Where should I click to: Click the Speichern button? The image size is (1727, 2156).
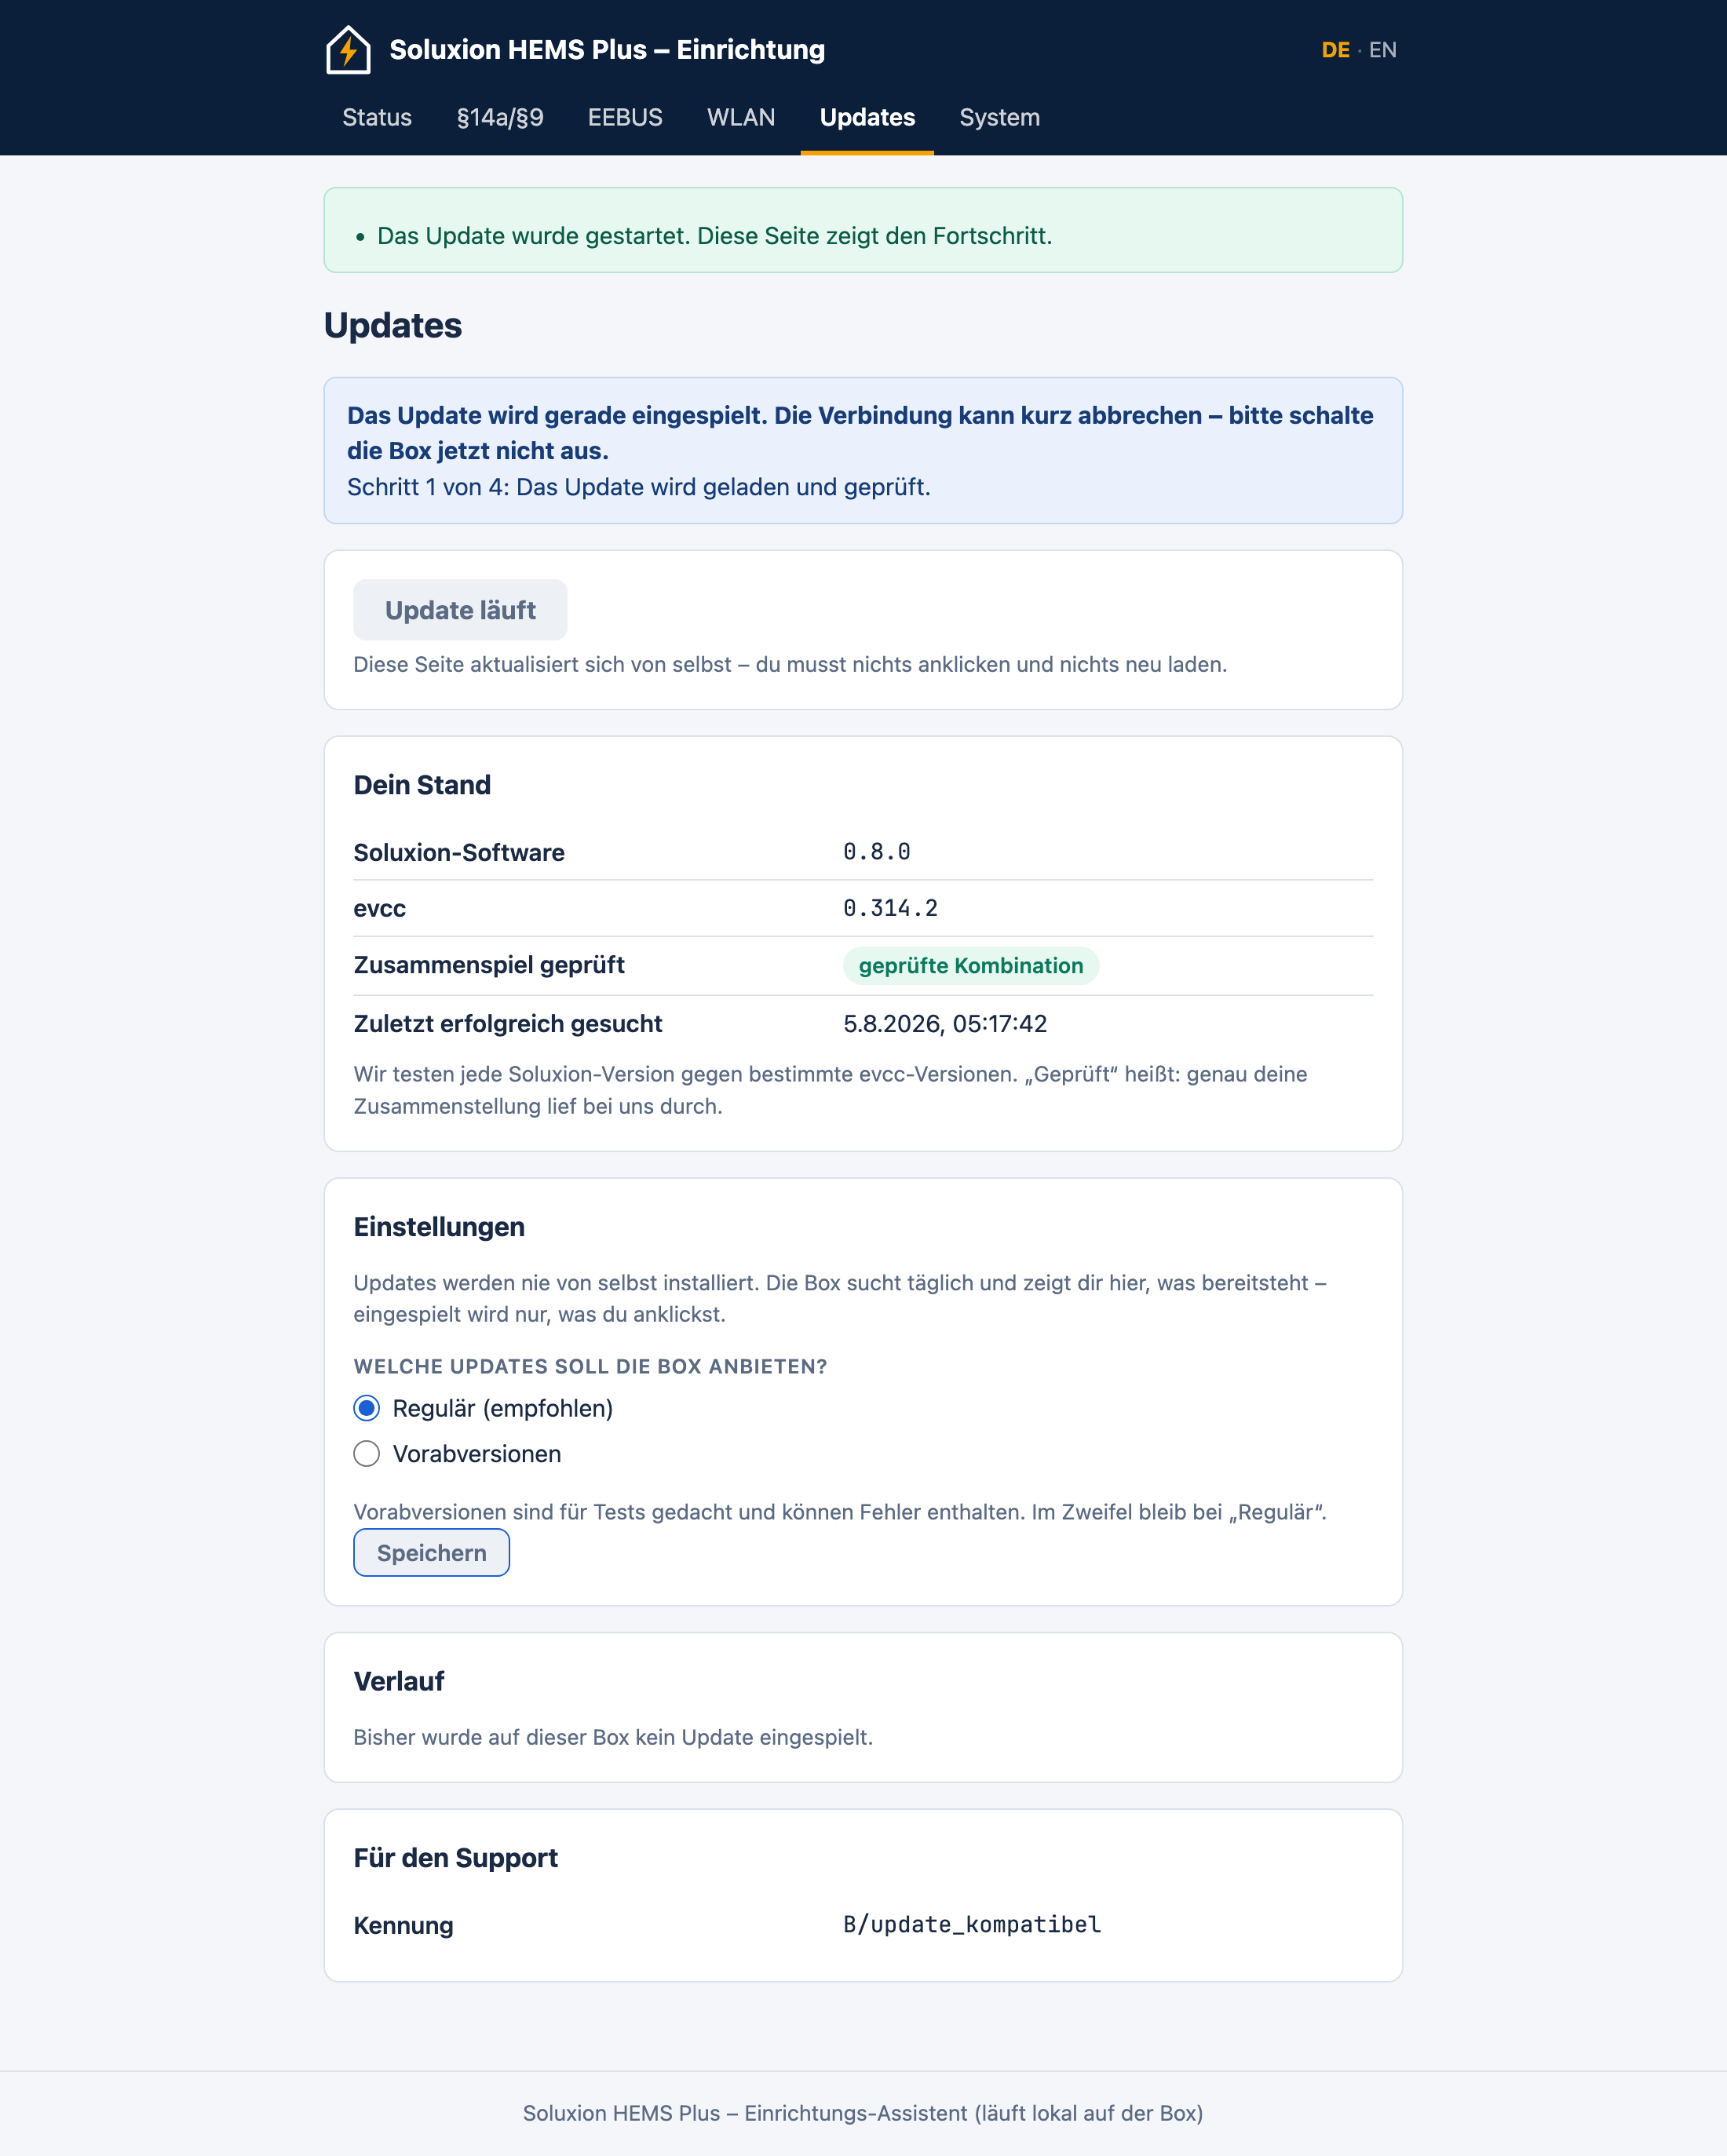pos(431,1552)
